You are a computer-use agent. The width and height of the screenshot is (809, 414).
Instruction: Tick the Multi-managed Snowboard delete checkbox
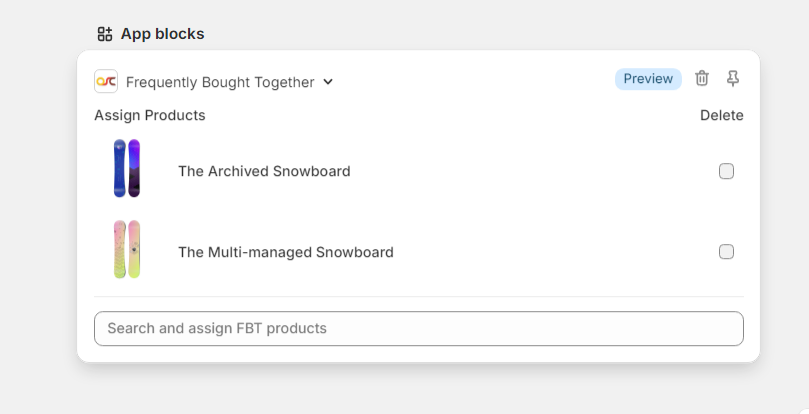[726, 252]
